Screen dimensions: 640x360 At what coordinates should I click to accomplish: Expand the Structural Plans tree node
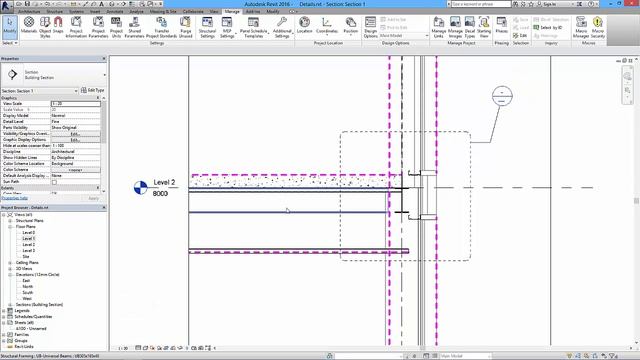[x=10, y=220]
